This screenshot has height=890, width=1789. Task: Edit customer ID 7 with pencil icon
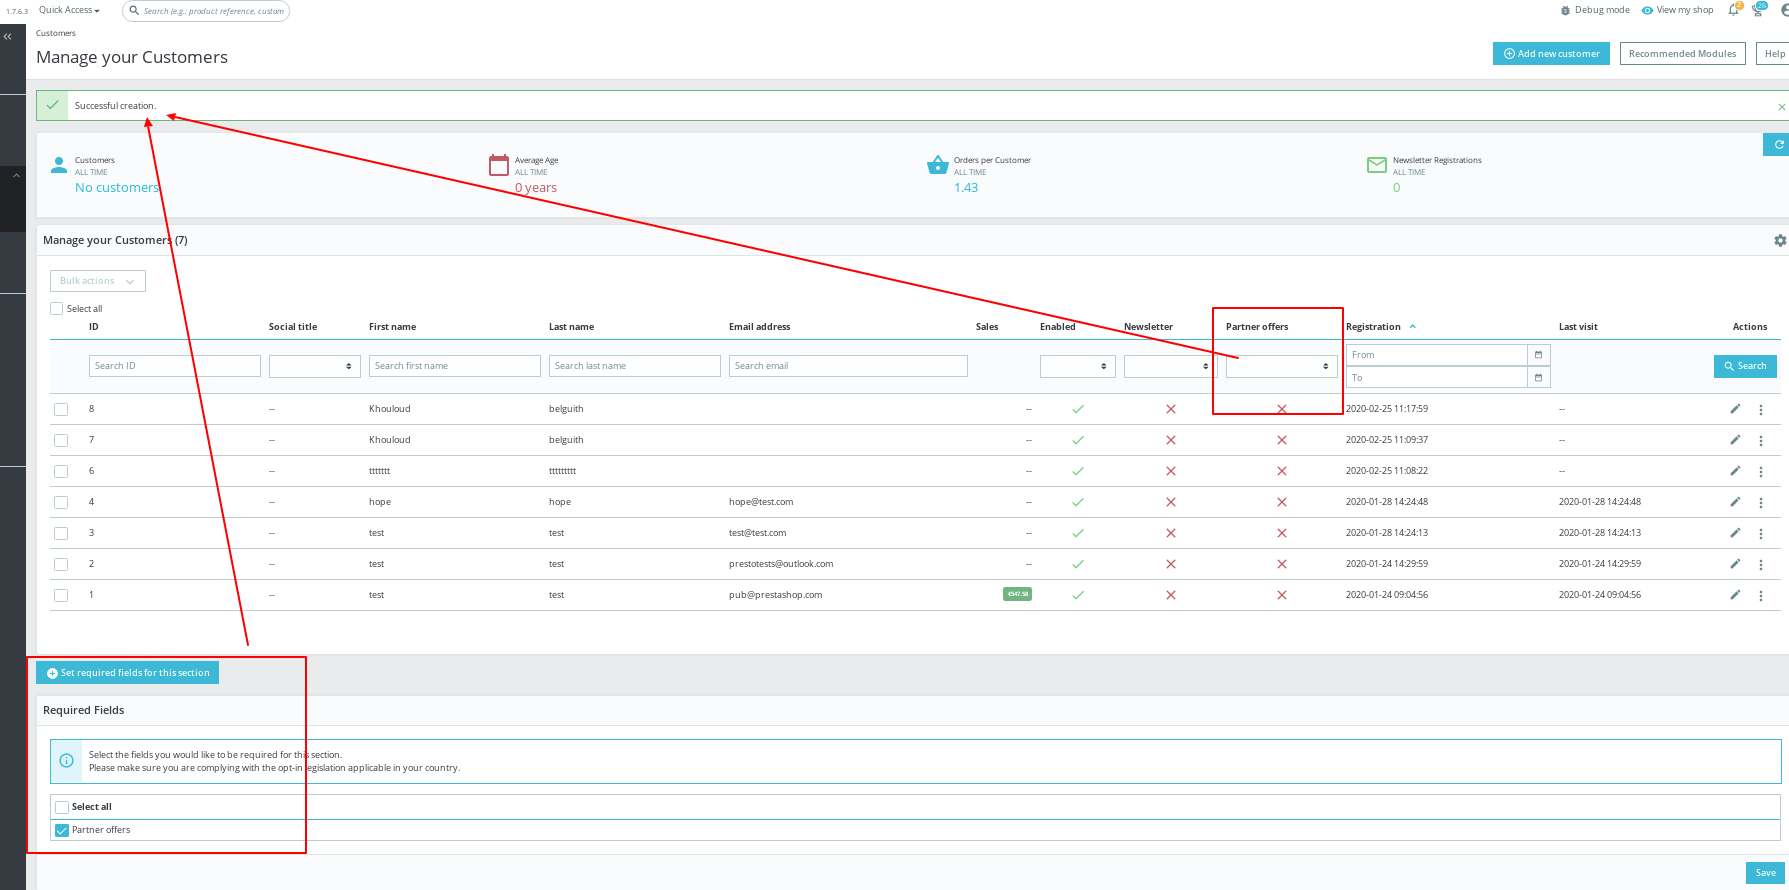click(x=1735, y=440)
